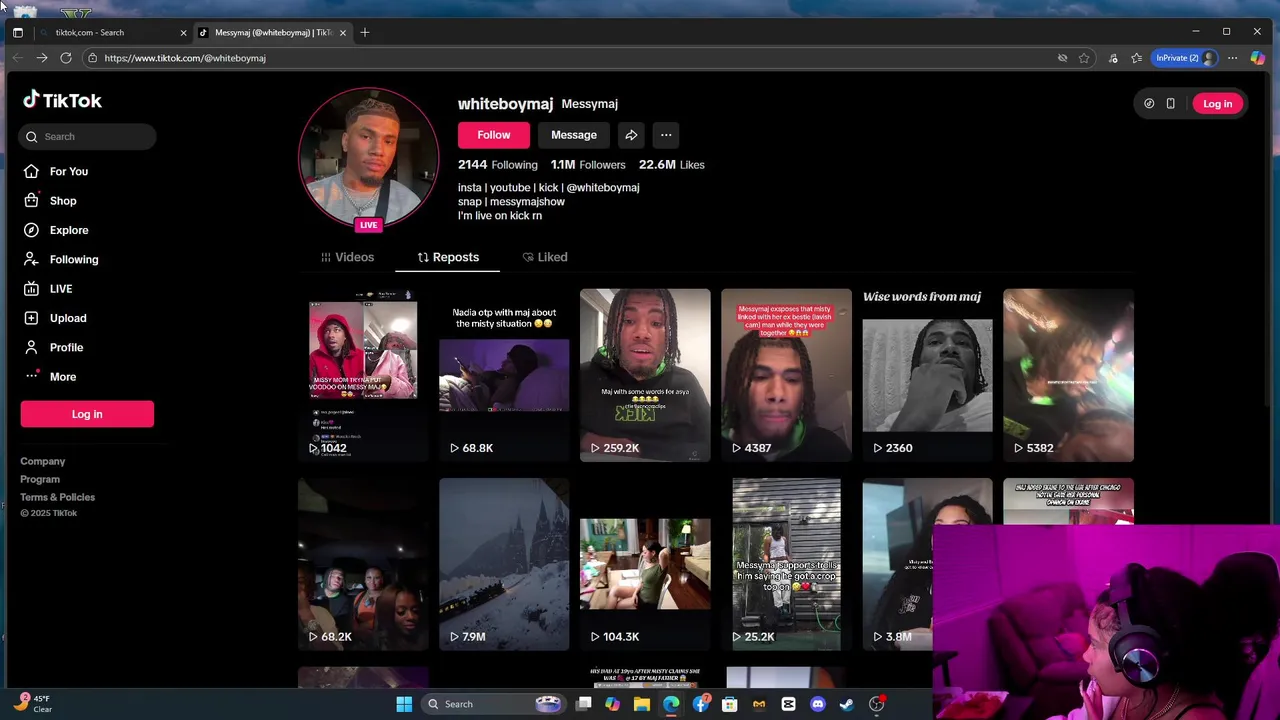This screenshot has height=720, width=1280.
Task: Follow the whiteboymaj profile
Action: click(493, 135)
